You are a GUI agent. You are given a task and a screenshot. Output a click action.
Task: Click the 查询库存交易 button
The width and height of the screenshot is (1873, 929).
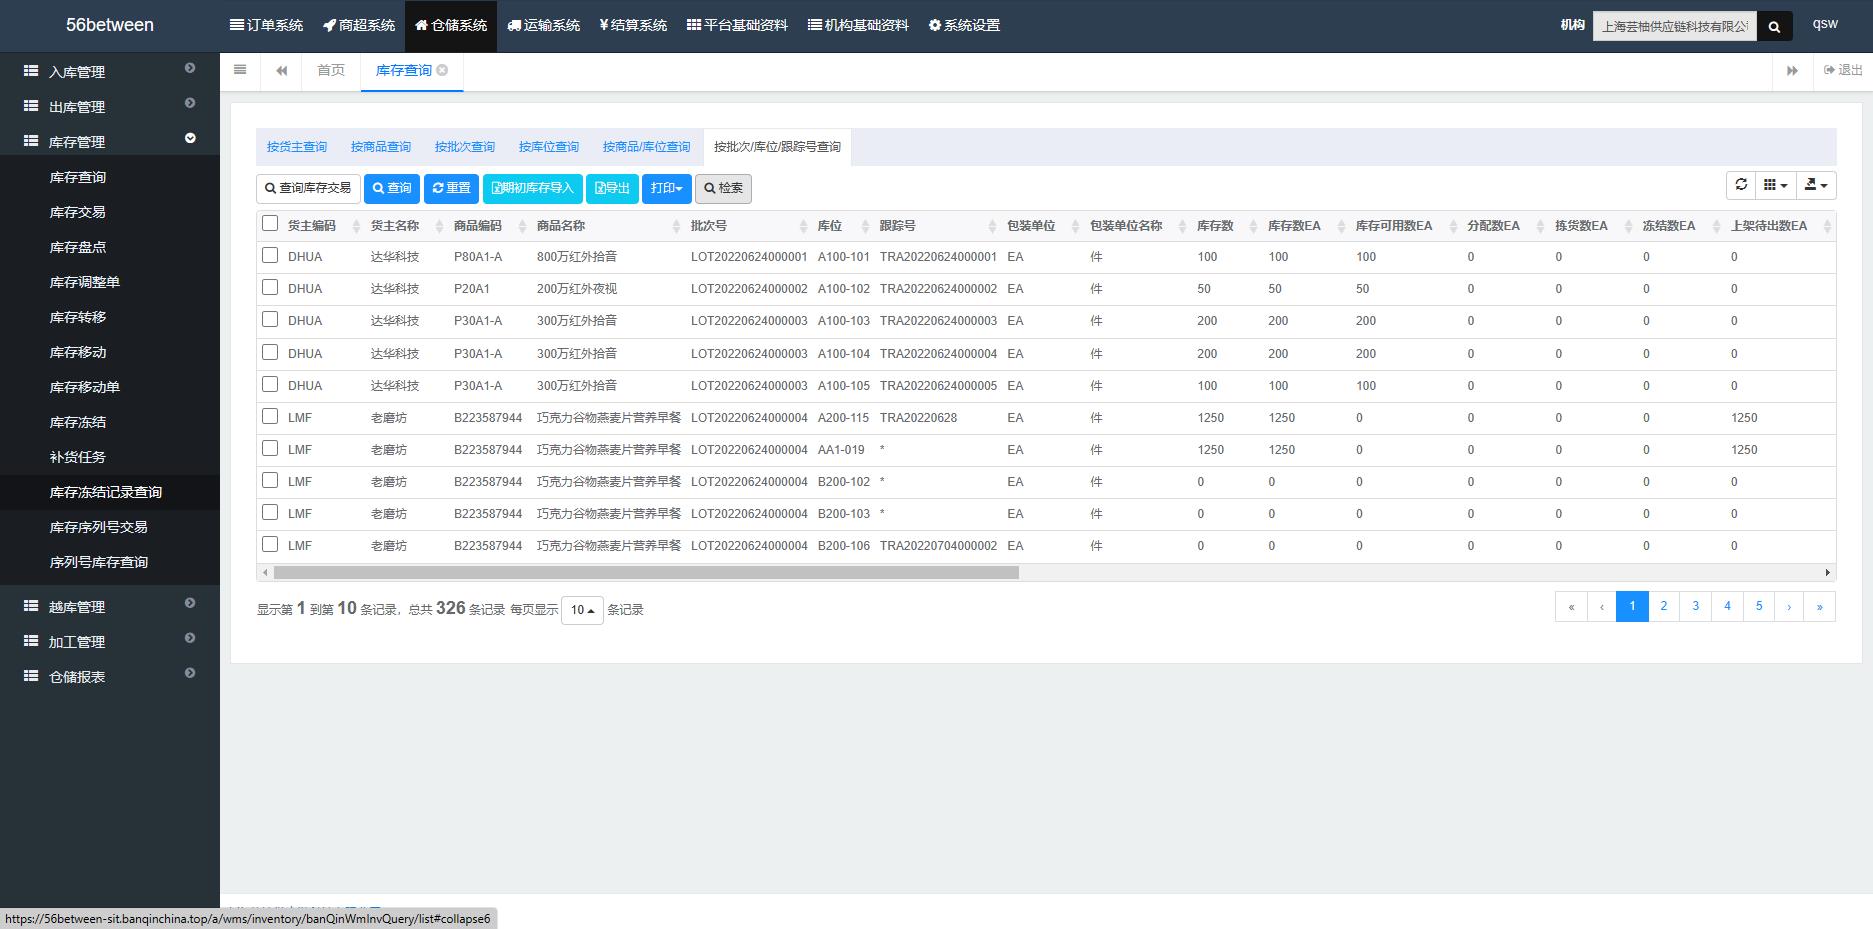coord(308,188)
